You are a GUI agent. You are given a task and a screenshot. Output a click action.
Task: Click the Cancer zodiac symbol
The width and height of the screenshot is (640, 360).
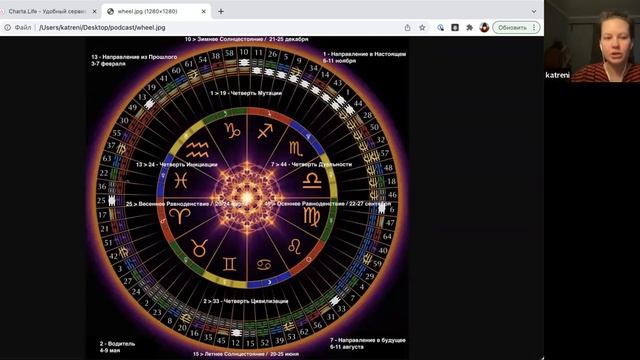pyautogui.click(x=264, y=264)
